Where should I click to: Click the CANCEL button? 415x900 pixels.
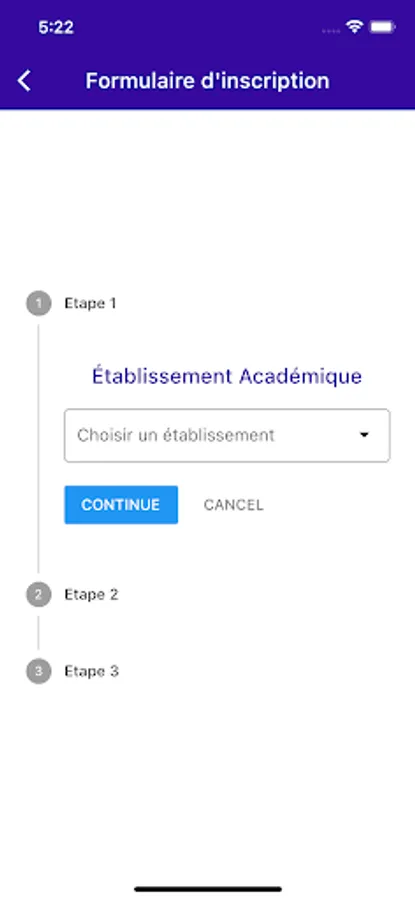pos(234,505)
